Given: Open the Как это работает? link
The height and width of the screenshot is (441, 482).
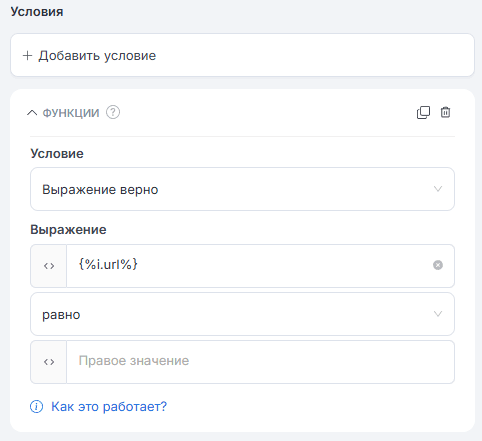Looking at the screenshot, I should pos(109,406).
